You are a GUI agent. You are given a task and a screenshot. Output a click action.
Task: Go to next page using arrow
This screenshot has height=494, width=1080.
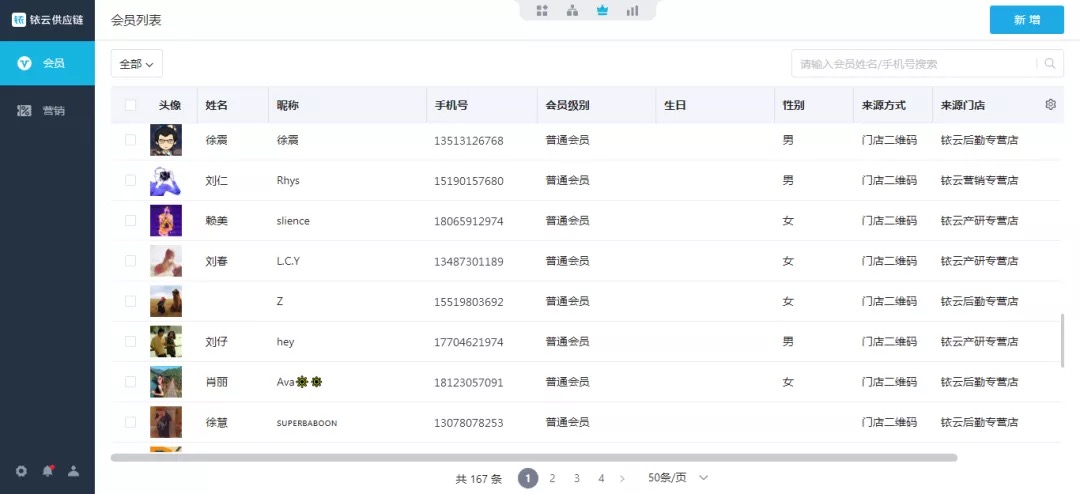(622, 479)
